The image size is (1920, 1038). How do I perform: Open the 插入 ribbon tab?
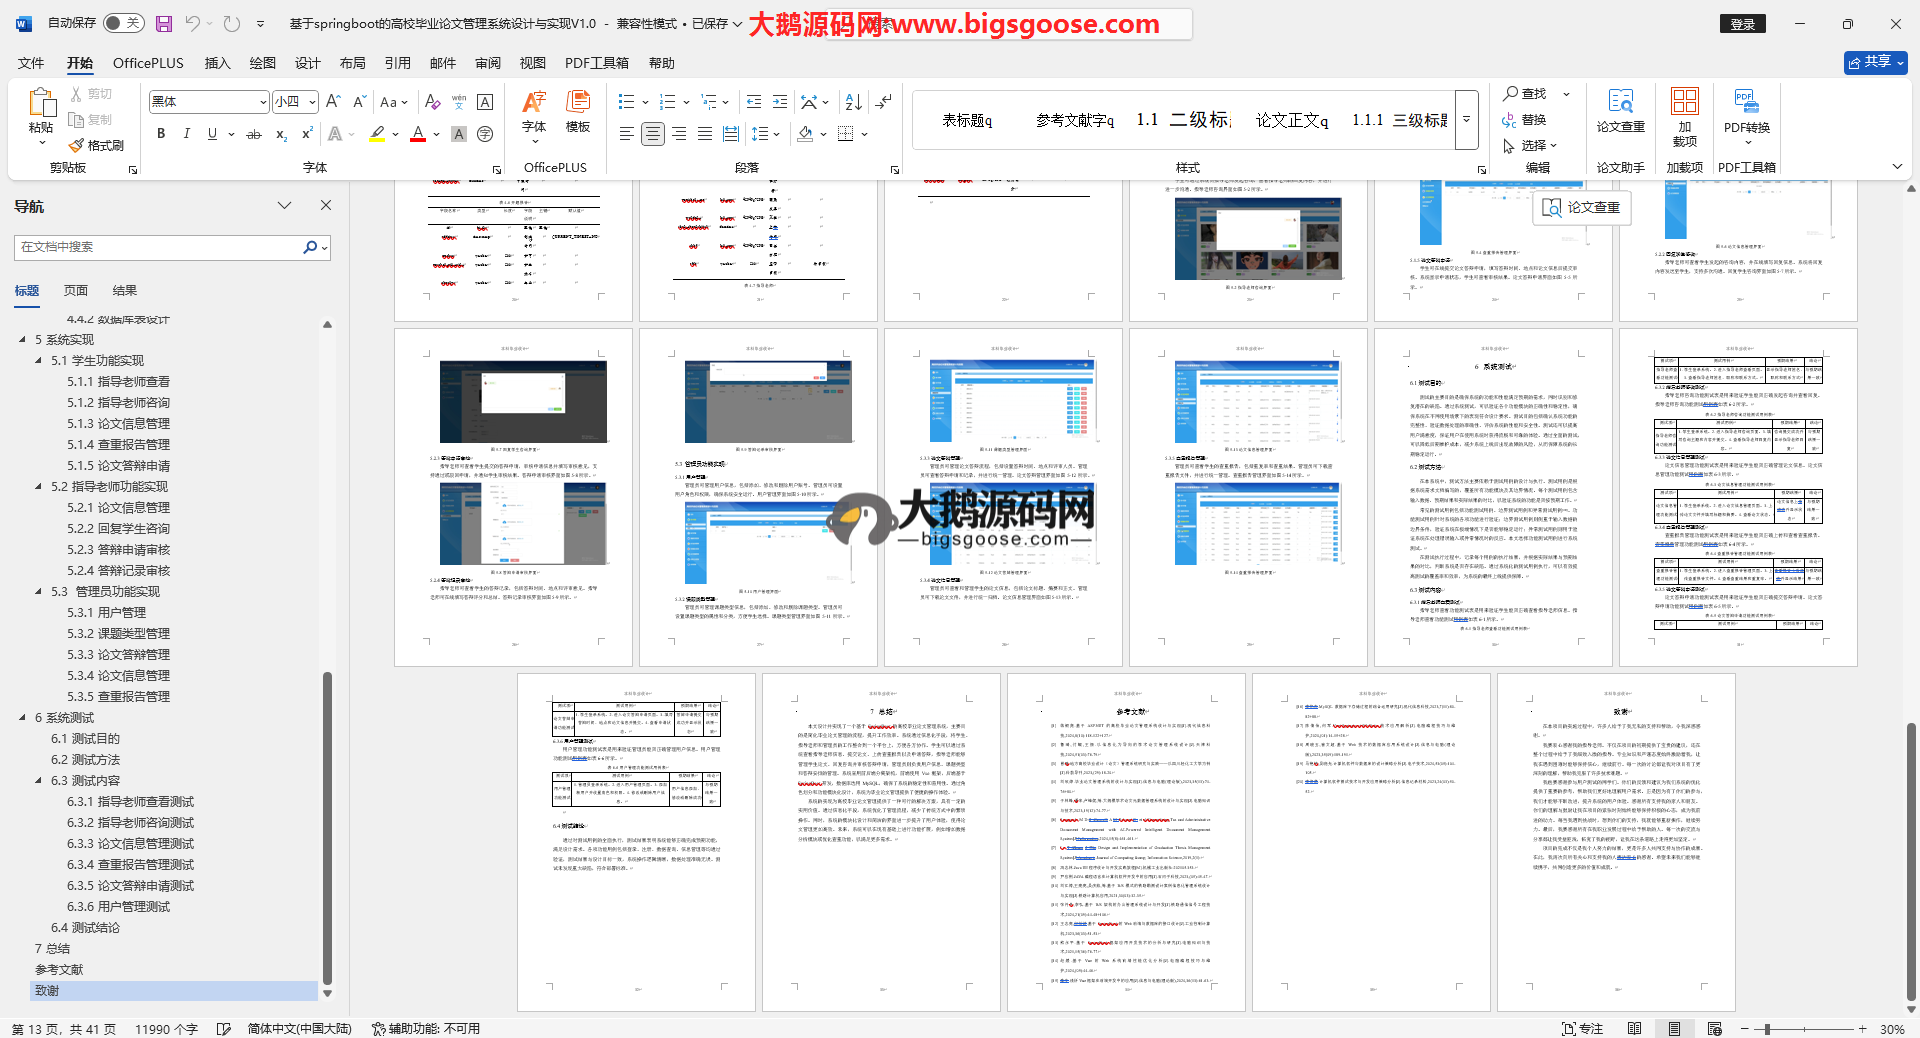[217, 63]
